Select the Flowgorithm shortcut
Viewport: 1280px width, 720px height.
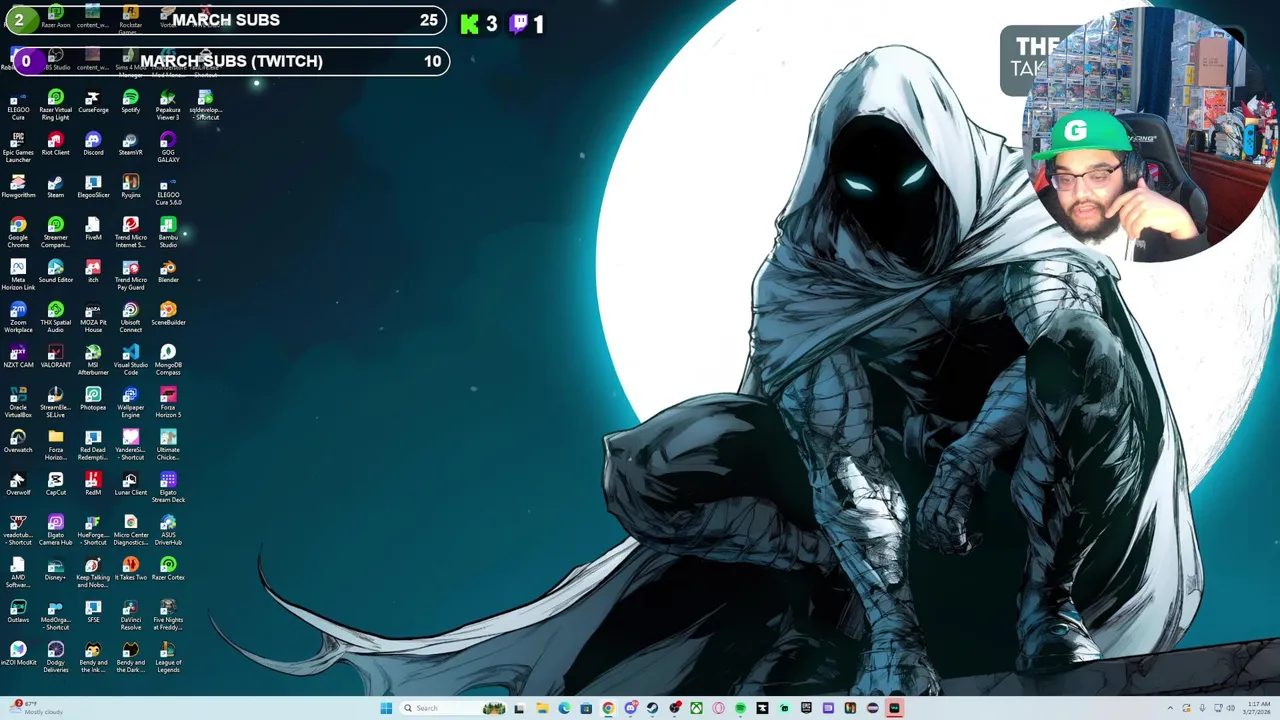point(18,187)
